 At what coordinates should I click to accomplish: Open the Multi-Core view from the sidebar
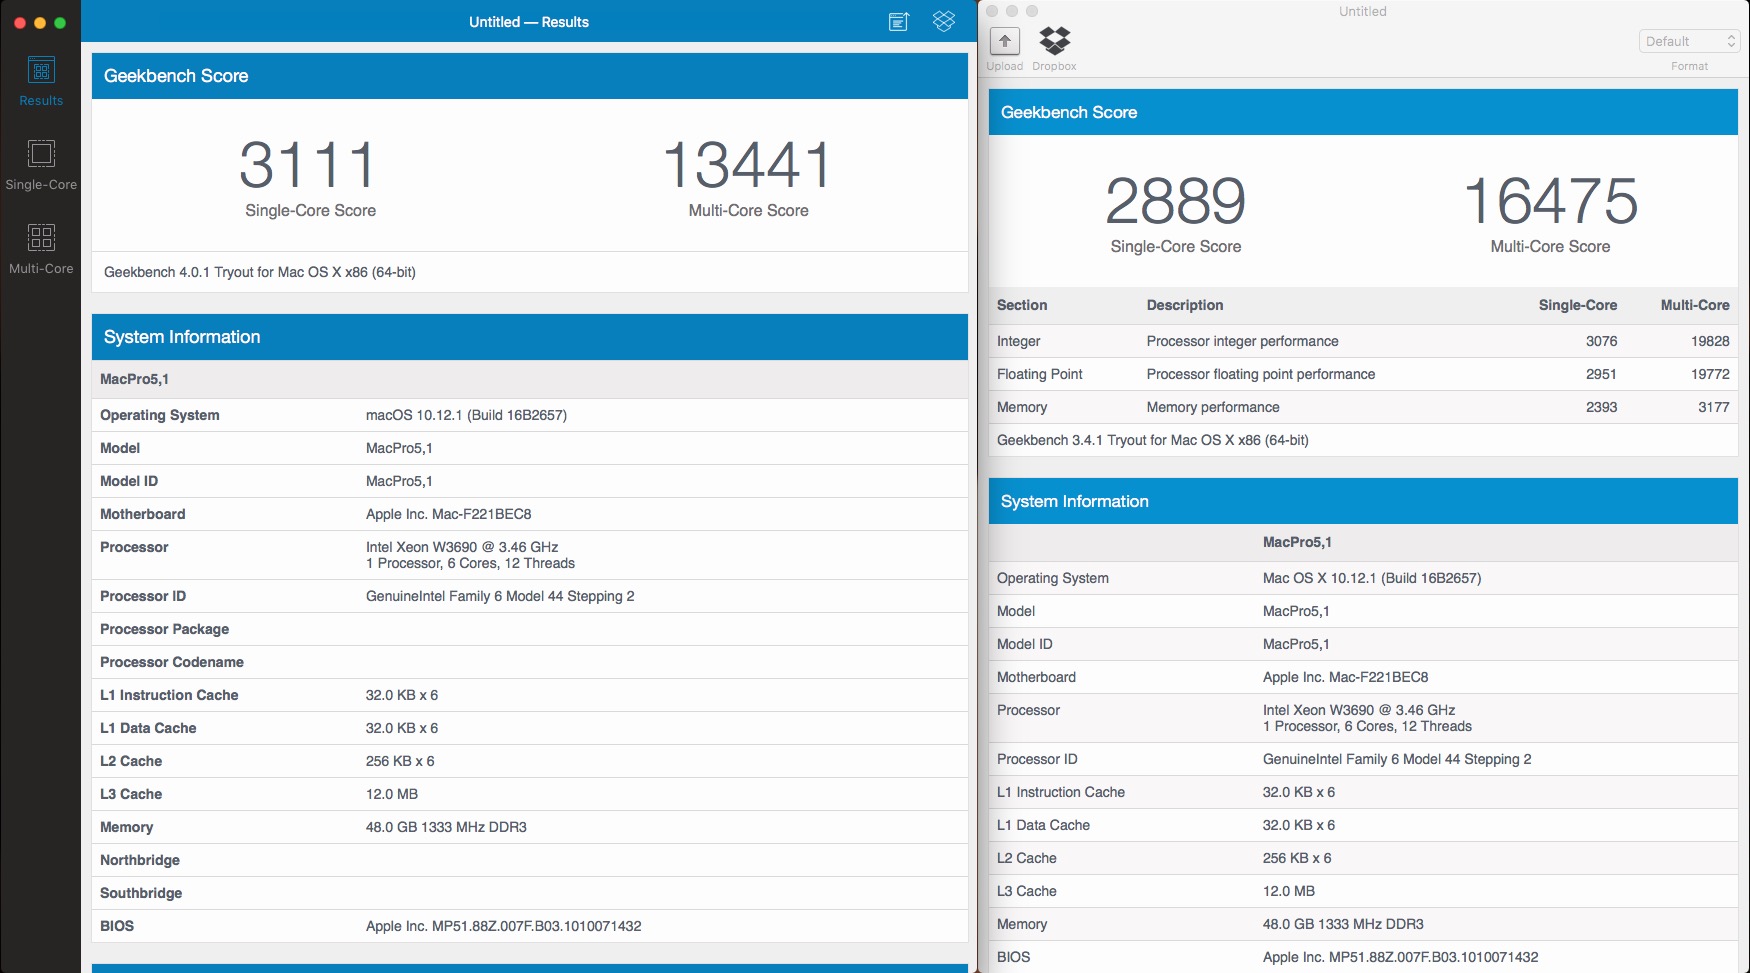pos(41,248)
